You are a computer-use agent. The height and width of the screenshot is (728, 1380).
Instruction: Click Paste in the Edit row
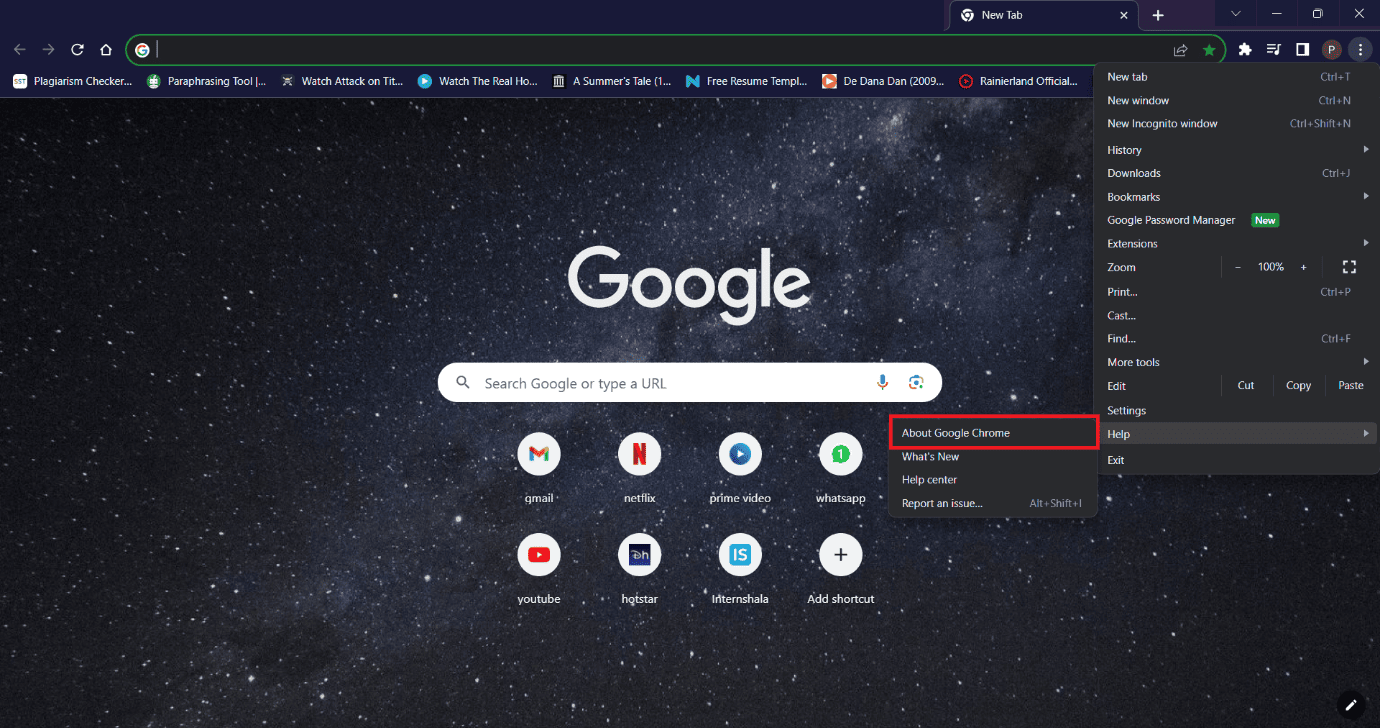[1351, 386]
